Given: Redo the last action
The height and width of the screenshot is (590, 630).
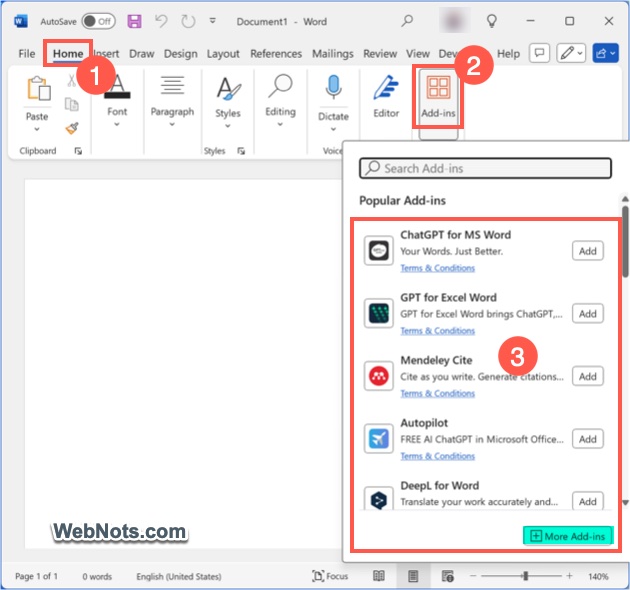Looking at the screenshot, I should 188,21.
